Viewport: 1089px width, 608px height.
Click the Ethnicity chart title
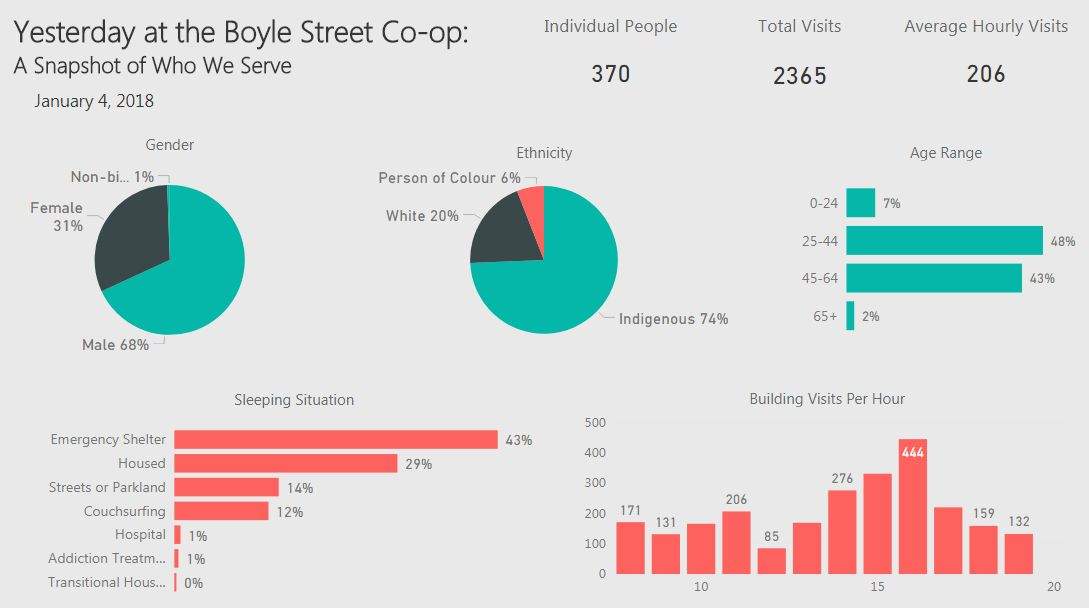[x=544, y=153]
